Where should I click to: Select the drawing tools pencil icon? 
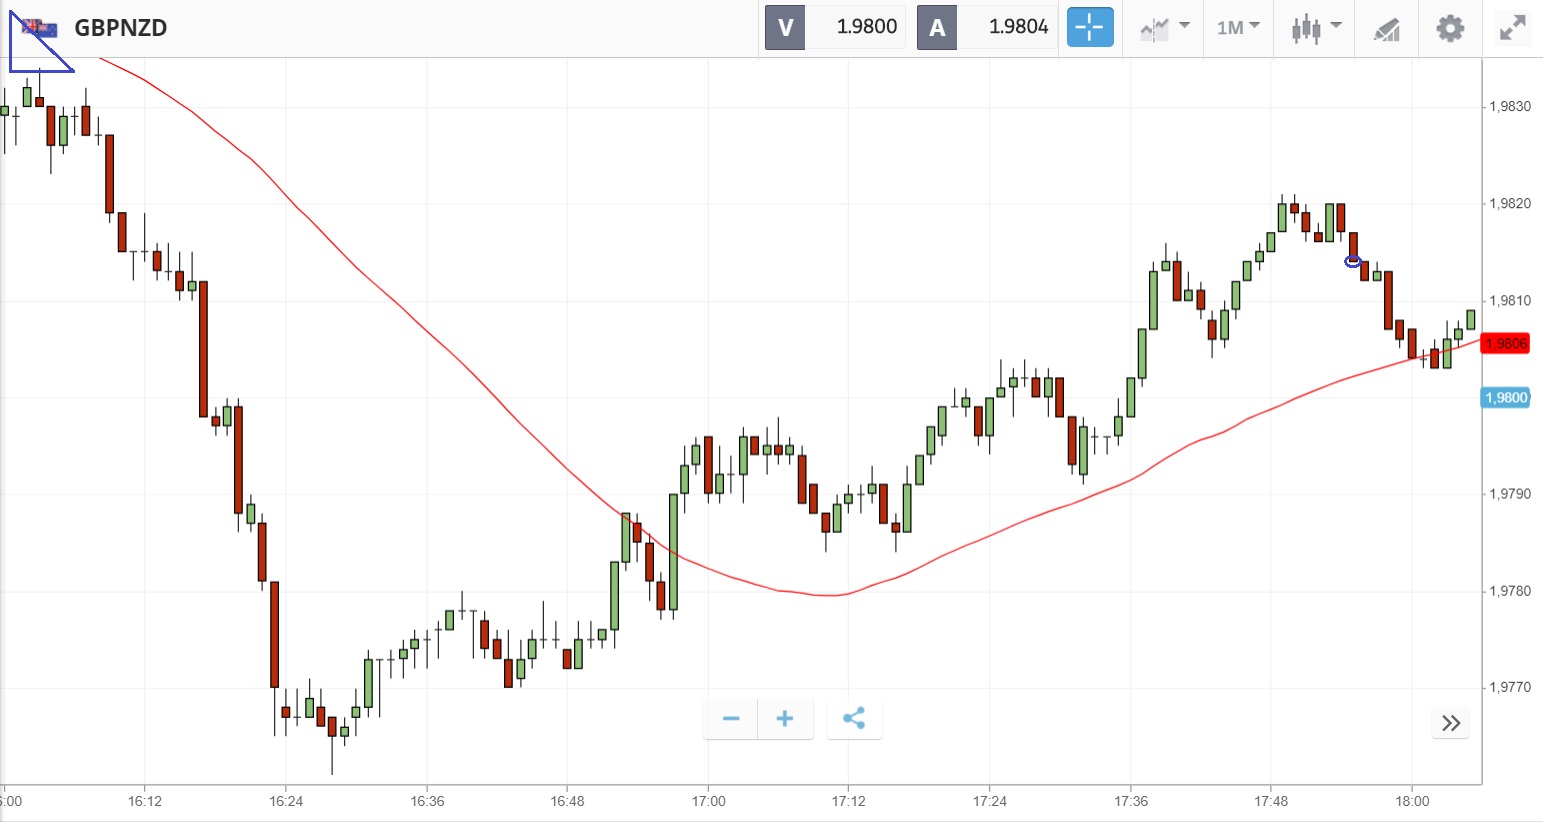(x=1386, y=29)
